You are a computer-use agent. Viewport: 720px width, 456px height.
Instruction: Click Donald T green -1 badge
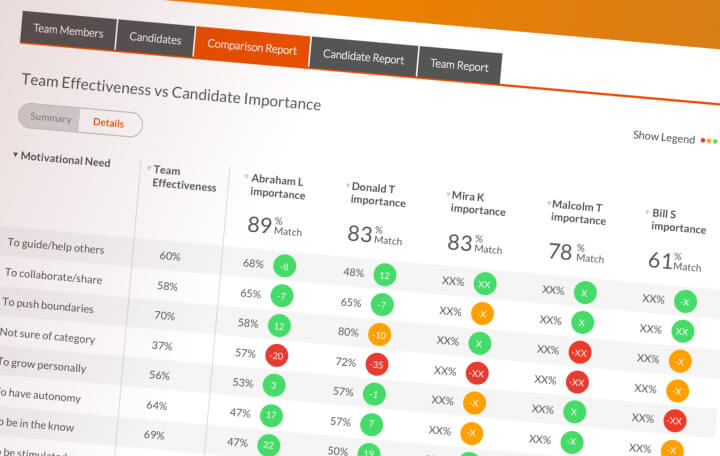click(x=374, y=394)
